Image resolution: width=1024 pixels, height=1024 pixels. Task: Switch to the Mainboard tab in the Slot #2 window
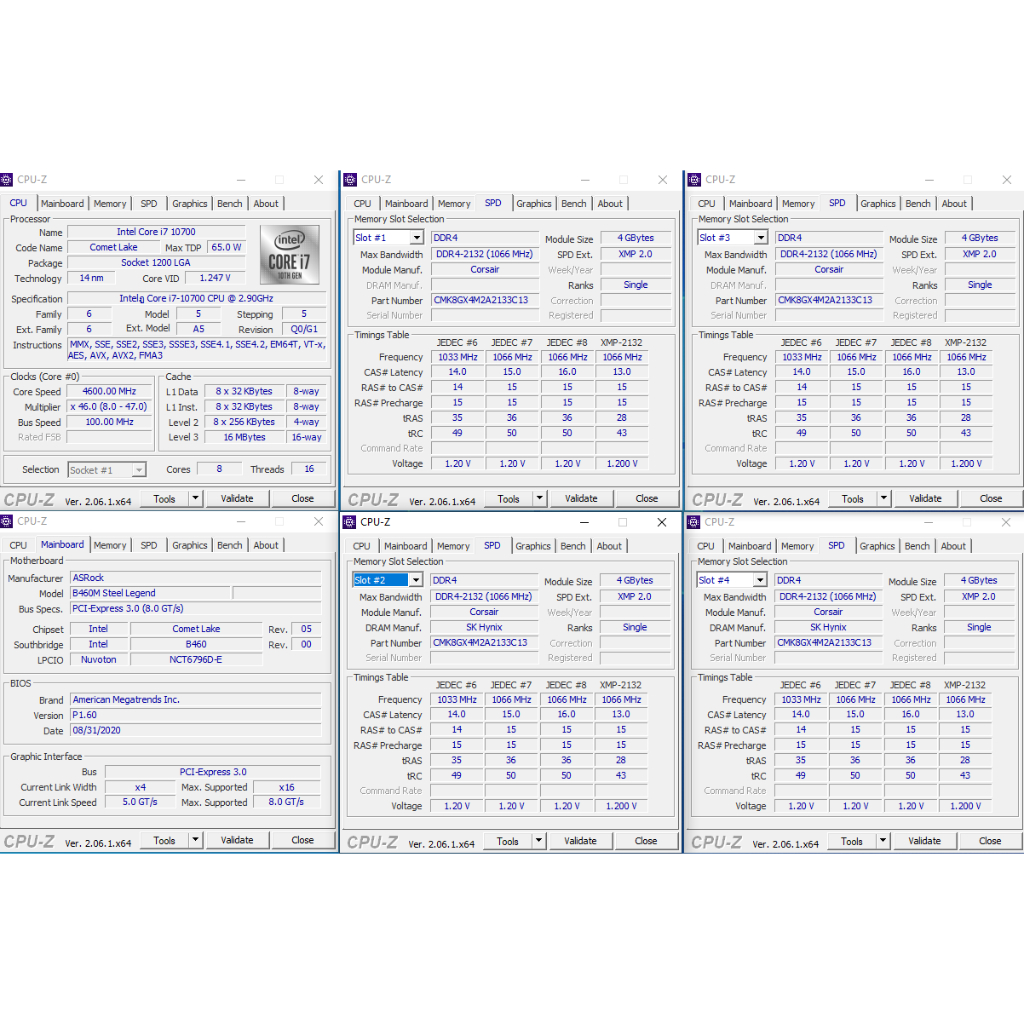click(x=405, y=546)
